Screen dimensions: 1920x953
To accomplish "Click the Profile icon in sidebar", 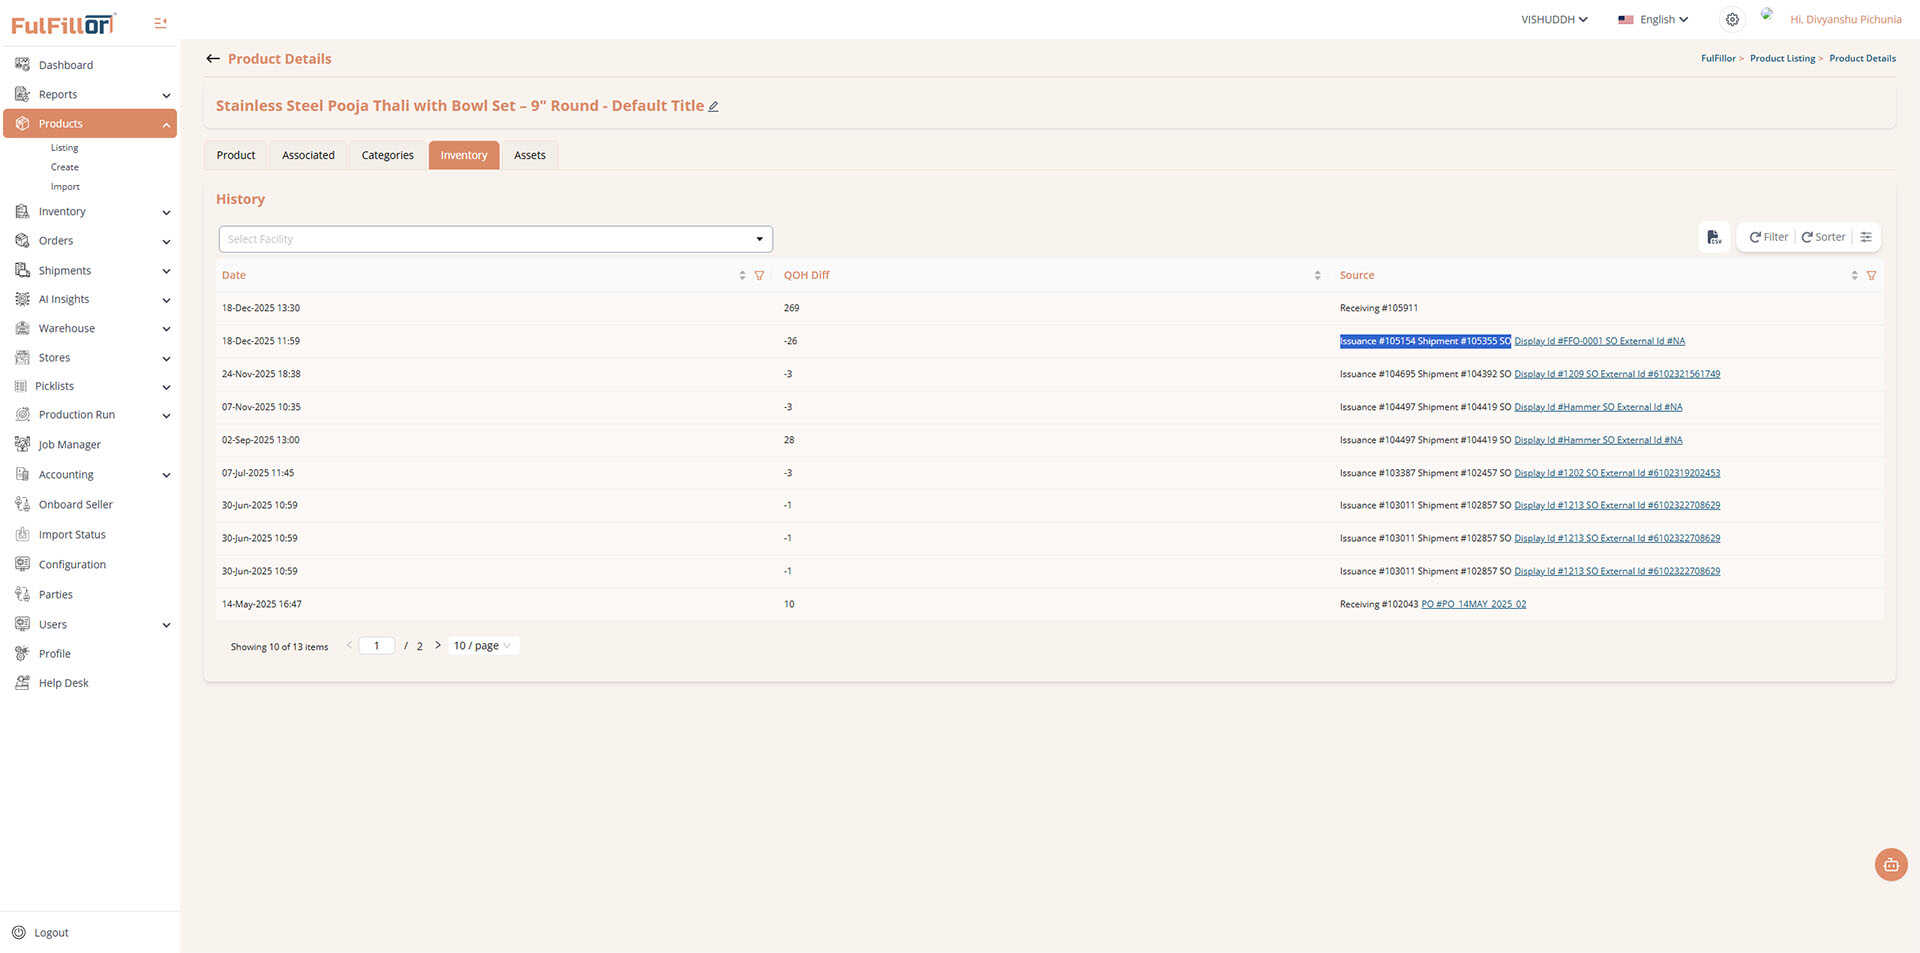I will pos(22,653).
